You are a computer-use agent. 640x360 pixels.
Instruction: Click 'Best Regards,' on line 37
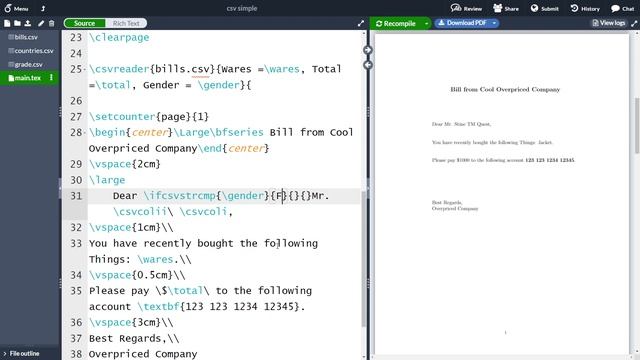coord(128,338)
